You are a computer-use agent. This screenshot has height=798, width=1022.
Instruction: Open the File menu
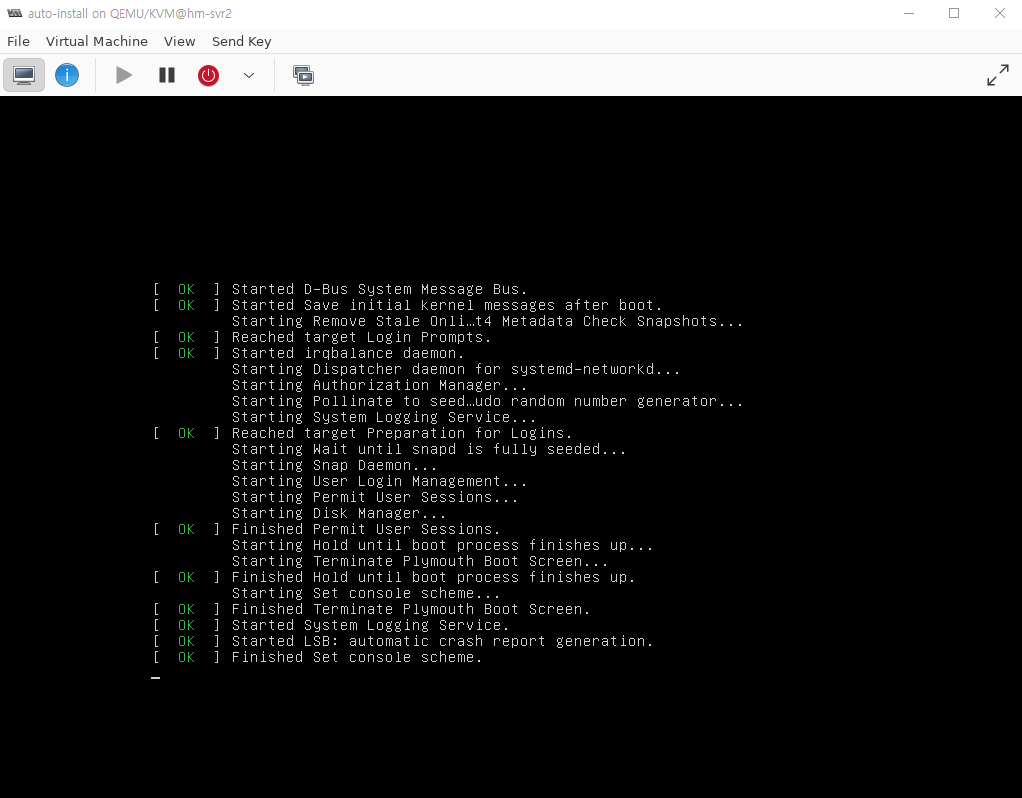click(18, 41)
